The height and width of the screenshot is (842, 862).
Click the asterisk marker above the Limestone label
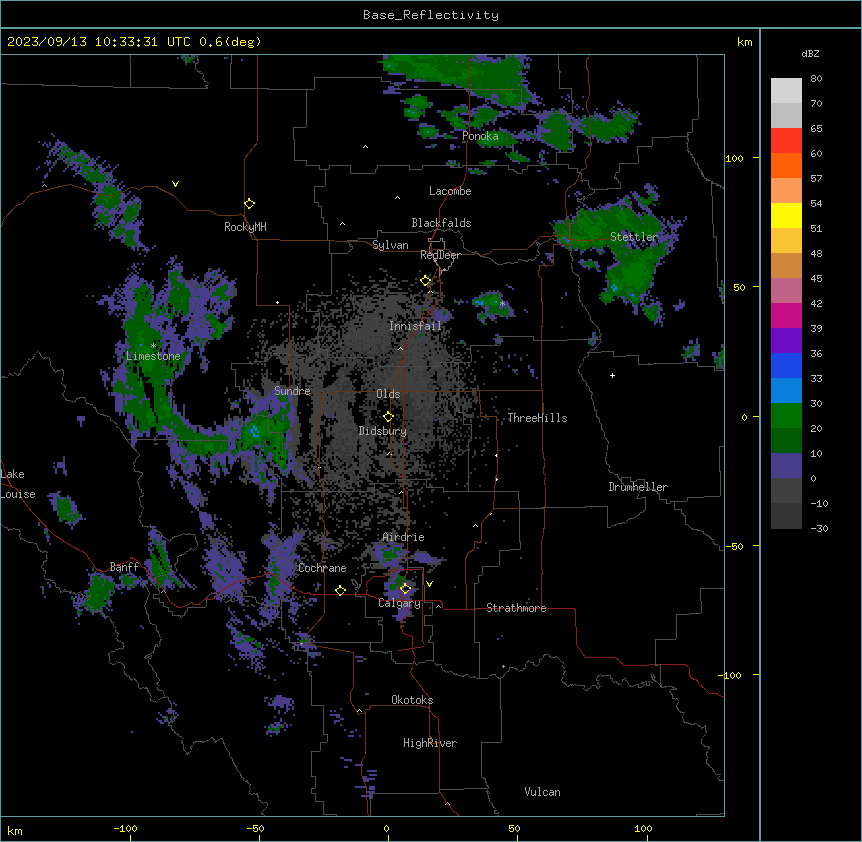(153, 346)
